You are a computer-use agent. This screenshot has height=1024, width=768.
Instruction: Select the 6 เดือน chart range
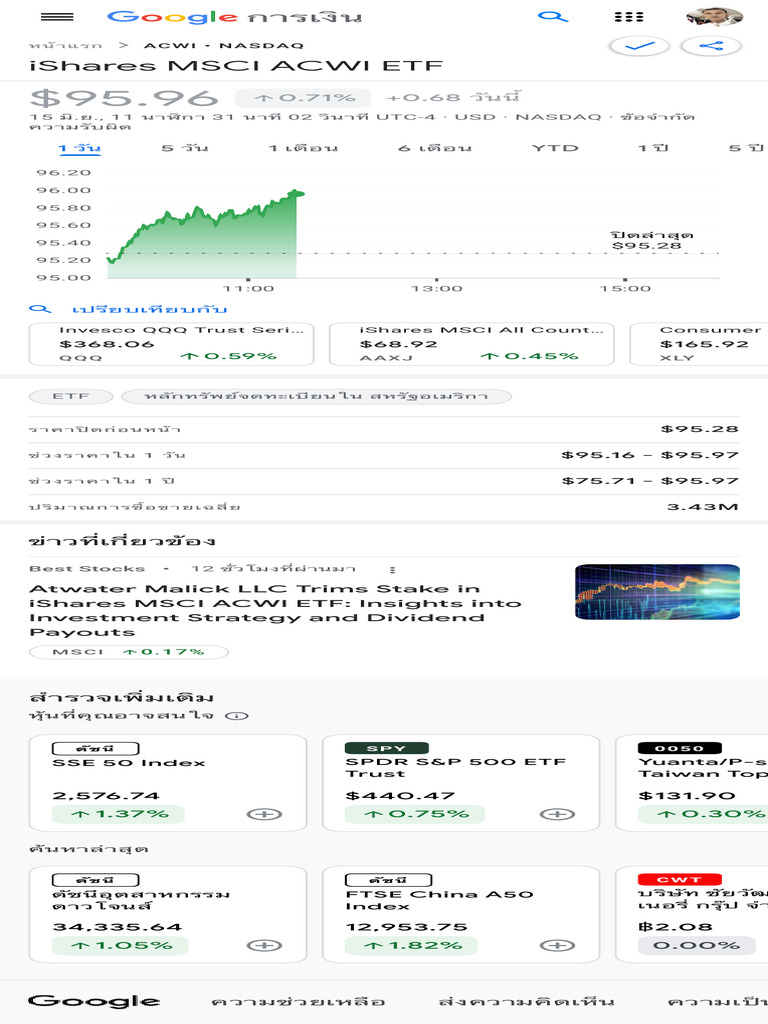click(x=434, y=148)
